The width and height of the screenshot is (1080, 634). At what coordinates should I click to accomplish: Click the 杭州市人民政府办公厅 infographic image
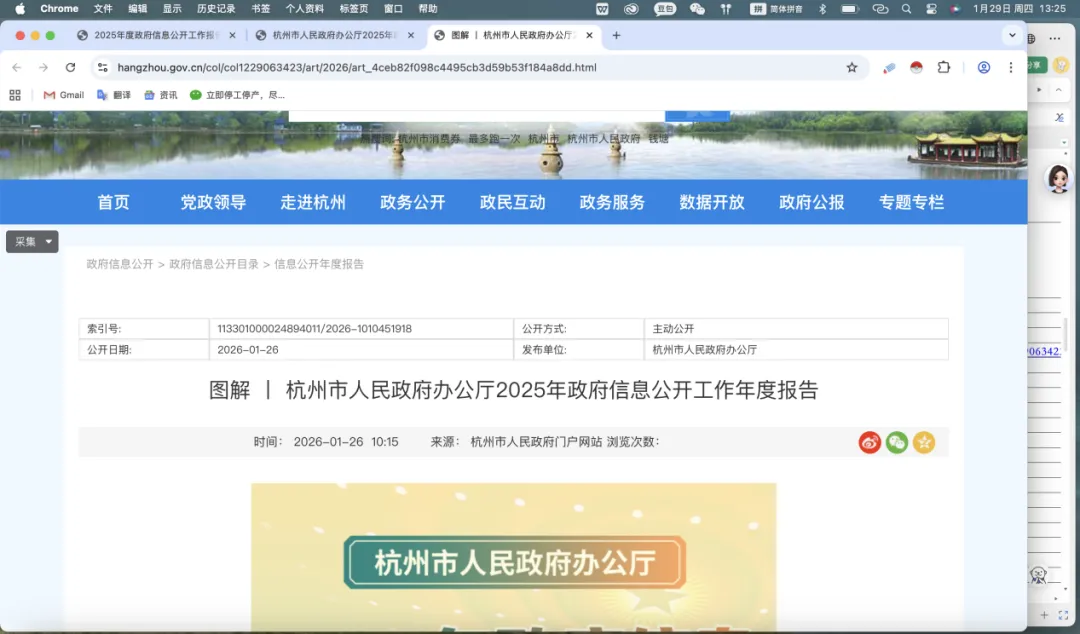point(514,557)
